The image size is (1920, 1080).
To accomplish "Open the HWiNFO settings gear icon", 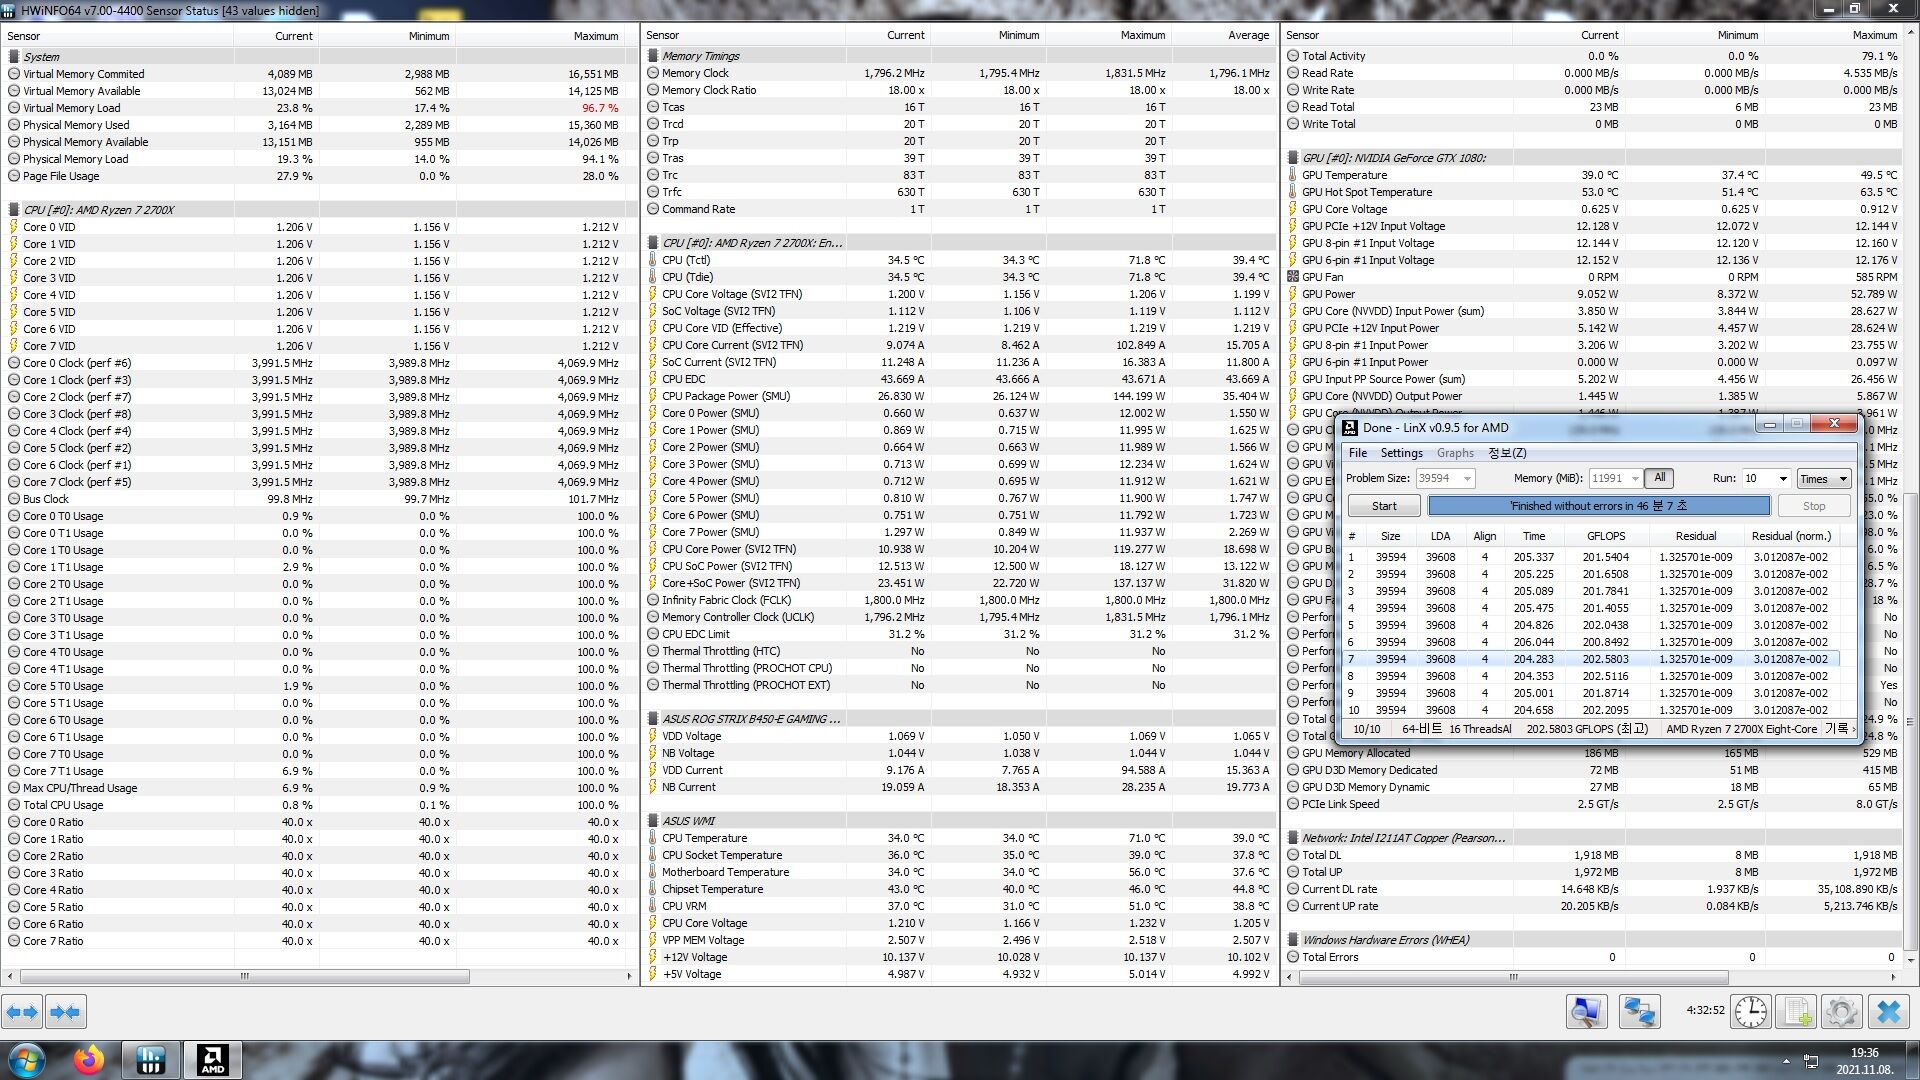I will [x=1842, y=1012].
